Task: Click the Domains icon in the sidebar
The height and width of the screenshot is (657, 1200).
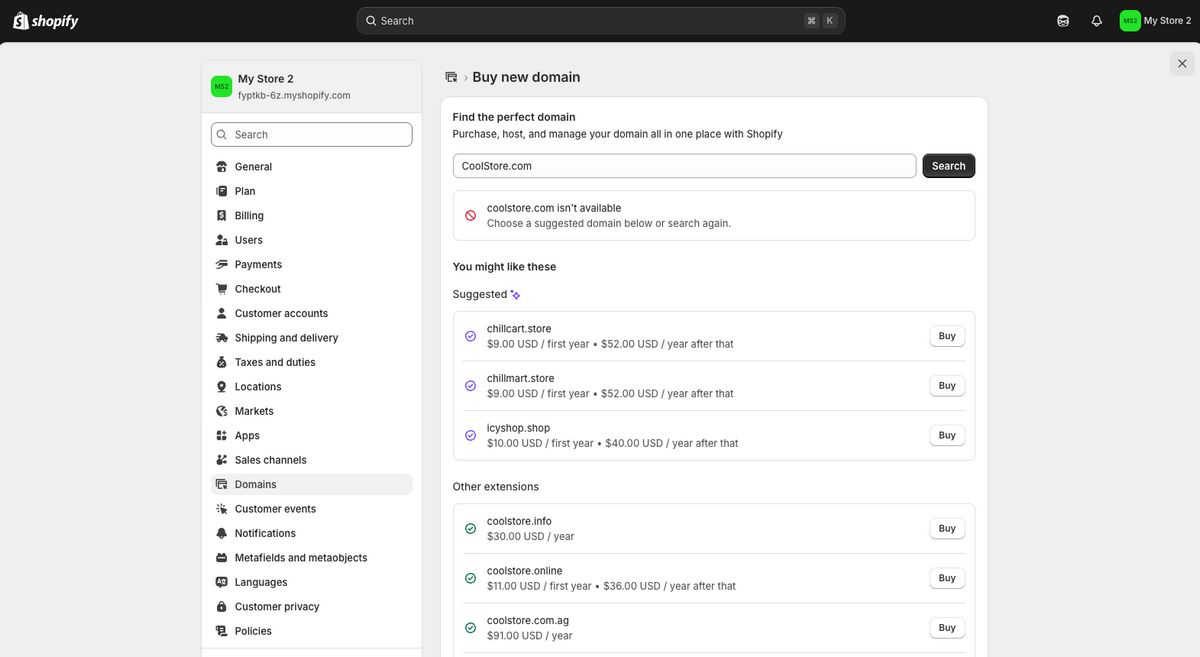Action: click(222, 484)
